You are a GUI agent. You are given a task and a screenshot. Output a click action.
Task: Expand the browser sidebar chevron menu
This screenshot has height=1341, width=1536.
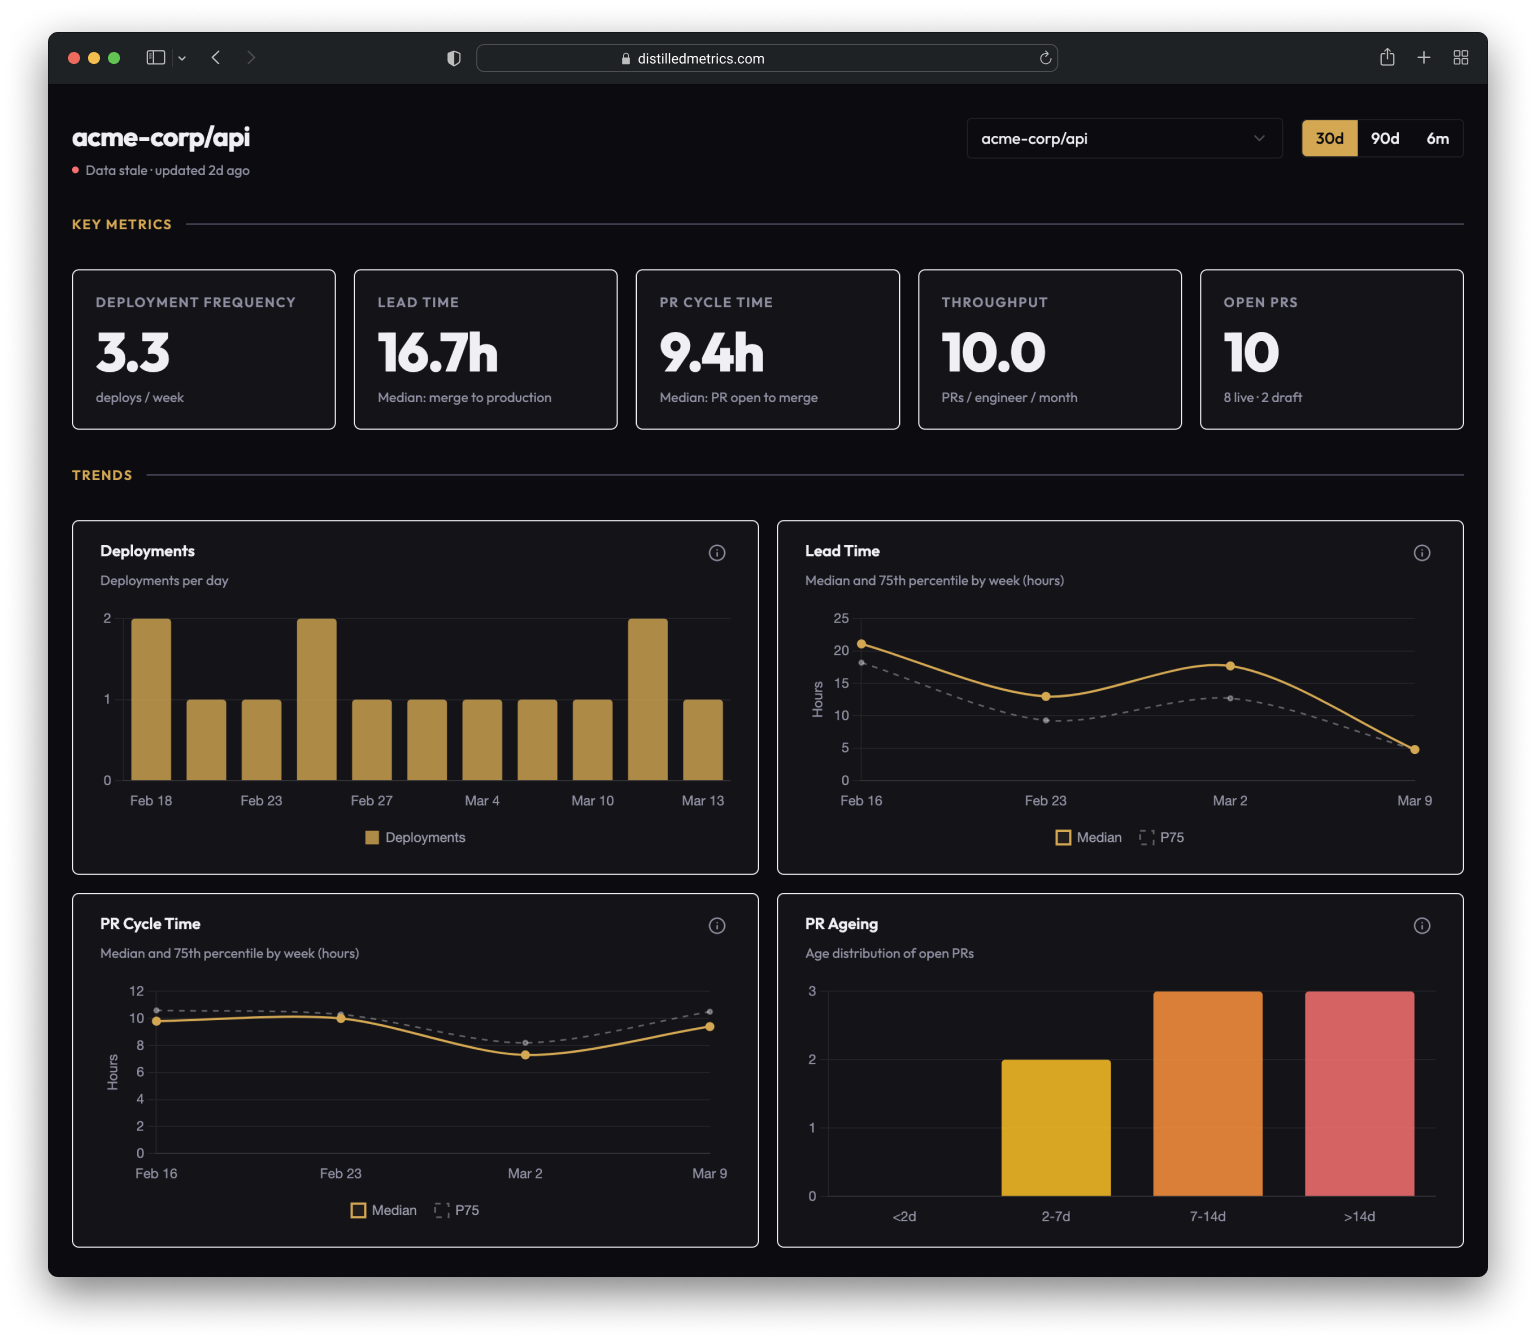182,58
